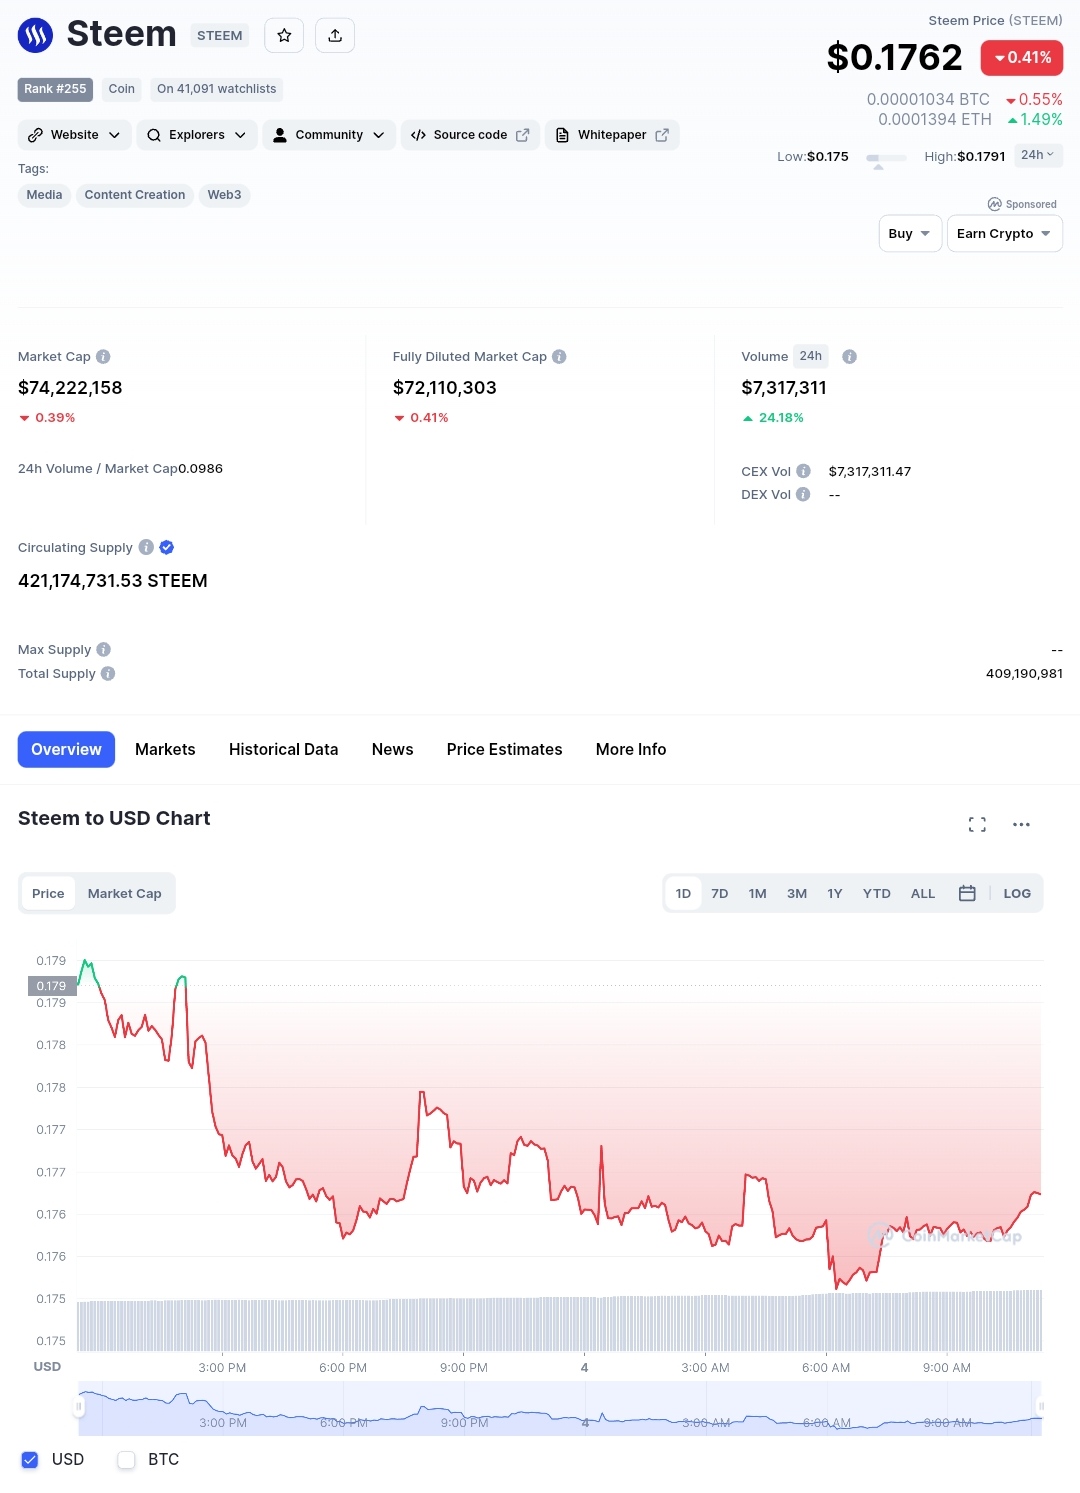The image size is (1080, 1493).
Task: Open the chart calendar date picker
Action: [x=967, y=893]
